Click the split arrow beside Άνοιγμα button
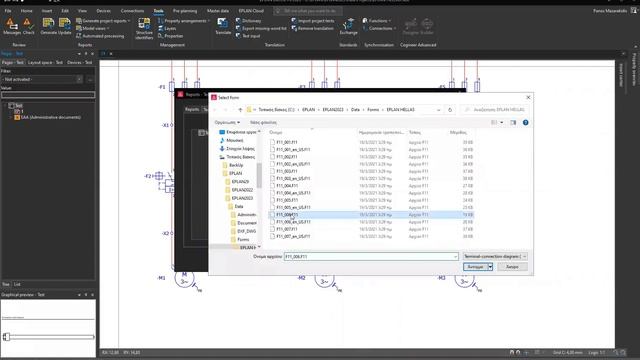Image resolution: width=640 pixels, height=360 pixels. tap(490, 267)
